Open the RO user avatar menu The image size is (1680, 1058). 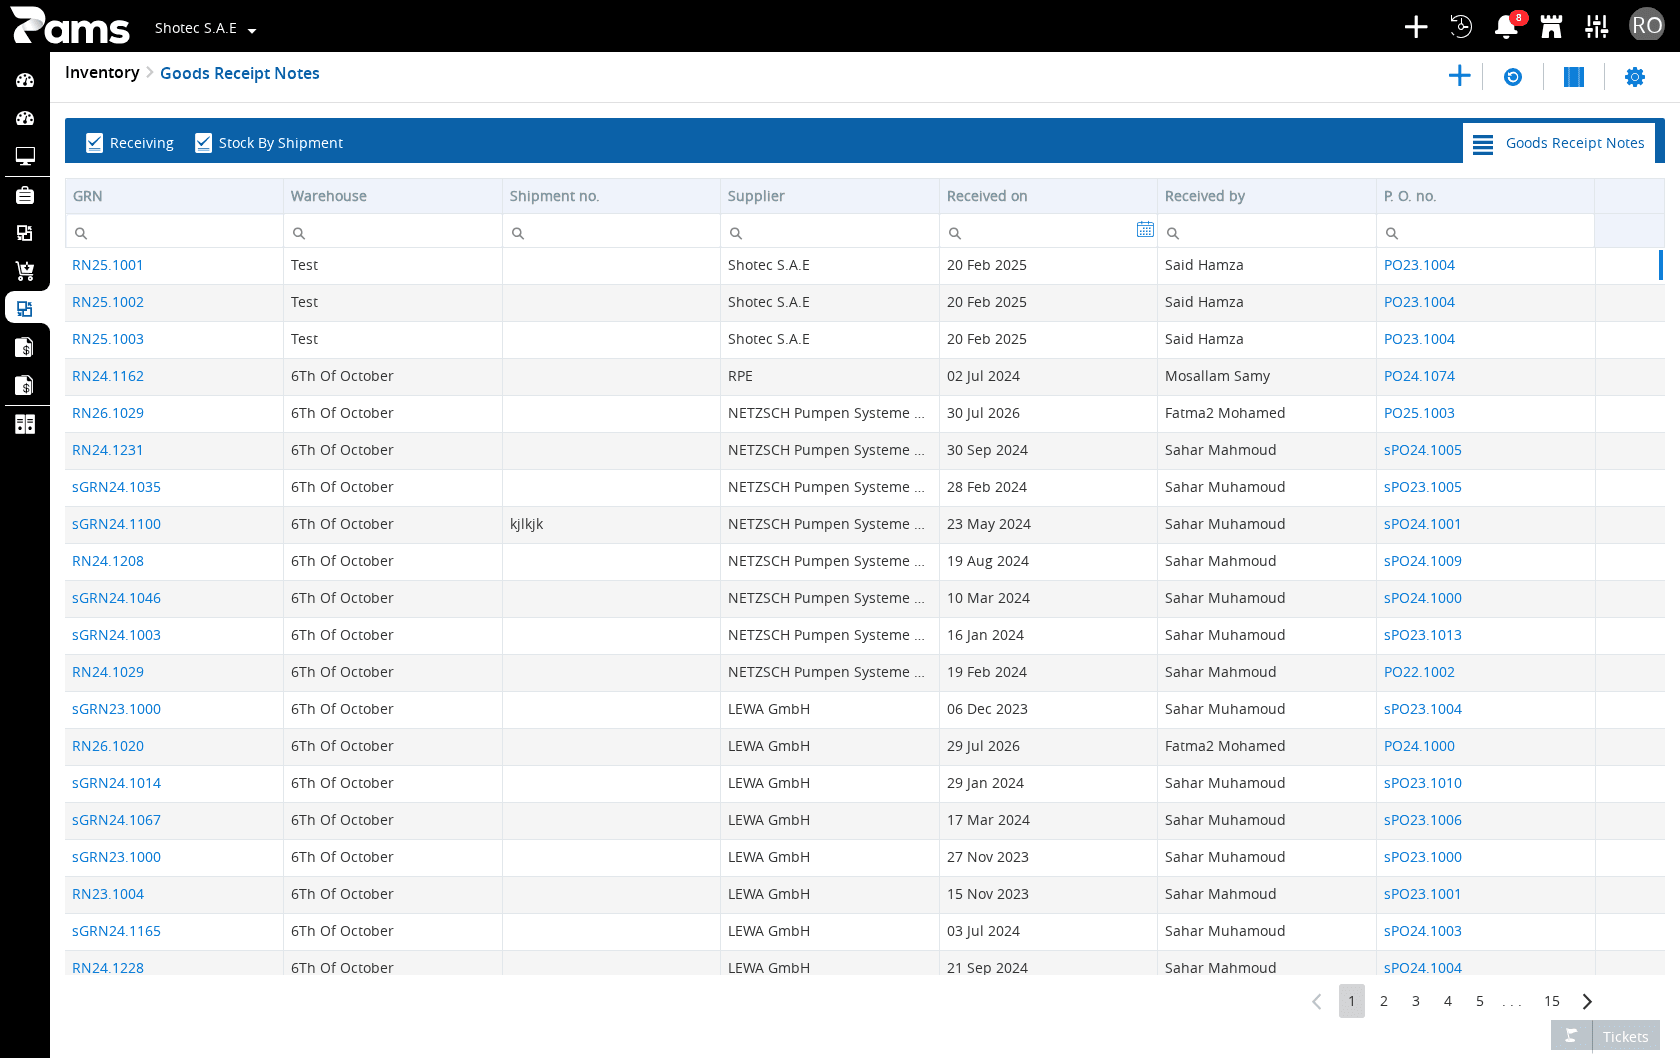1646,26
